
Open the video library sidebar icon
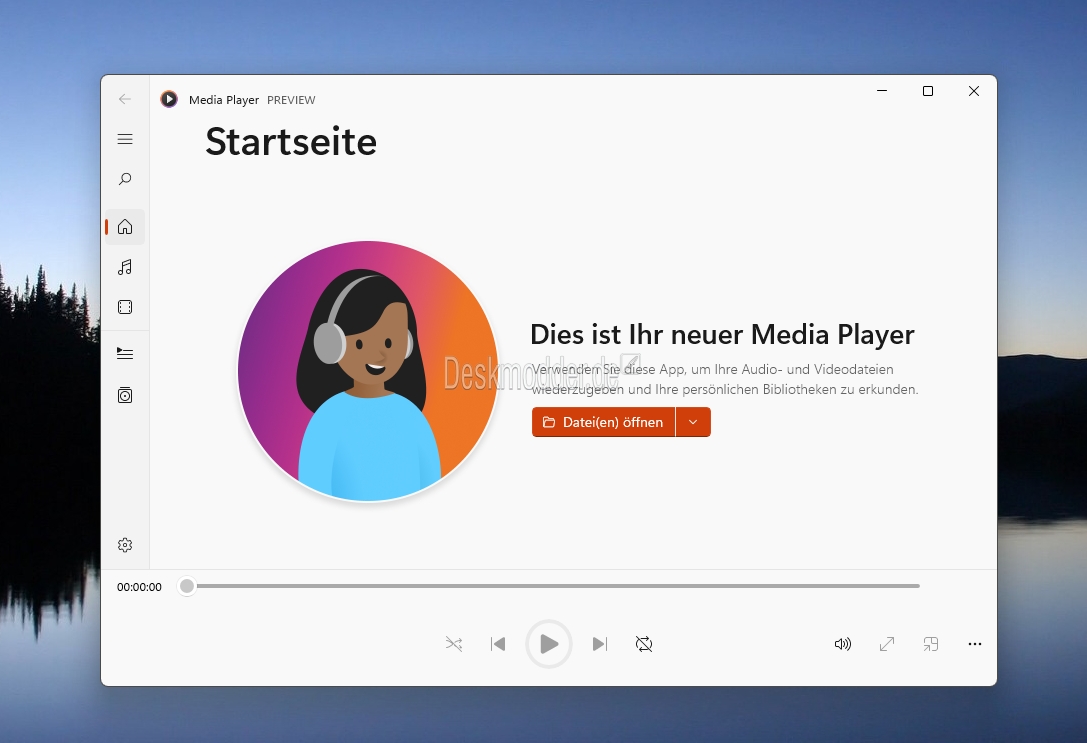[125, 307]
